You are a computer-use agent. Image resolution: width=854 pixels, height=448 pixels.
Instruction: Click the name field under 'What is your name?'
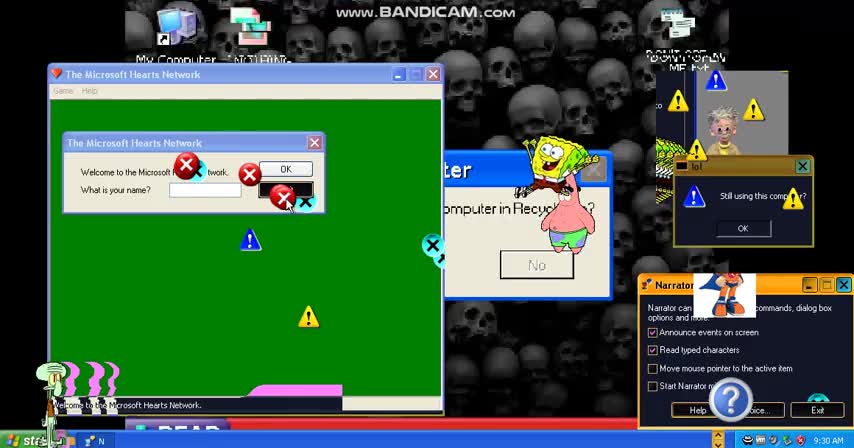coord(205,190)
